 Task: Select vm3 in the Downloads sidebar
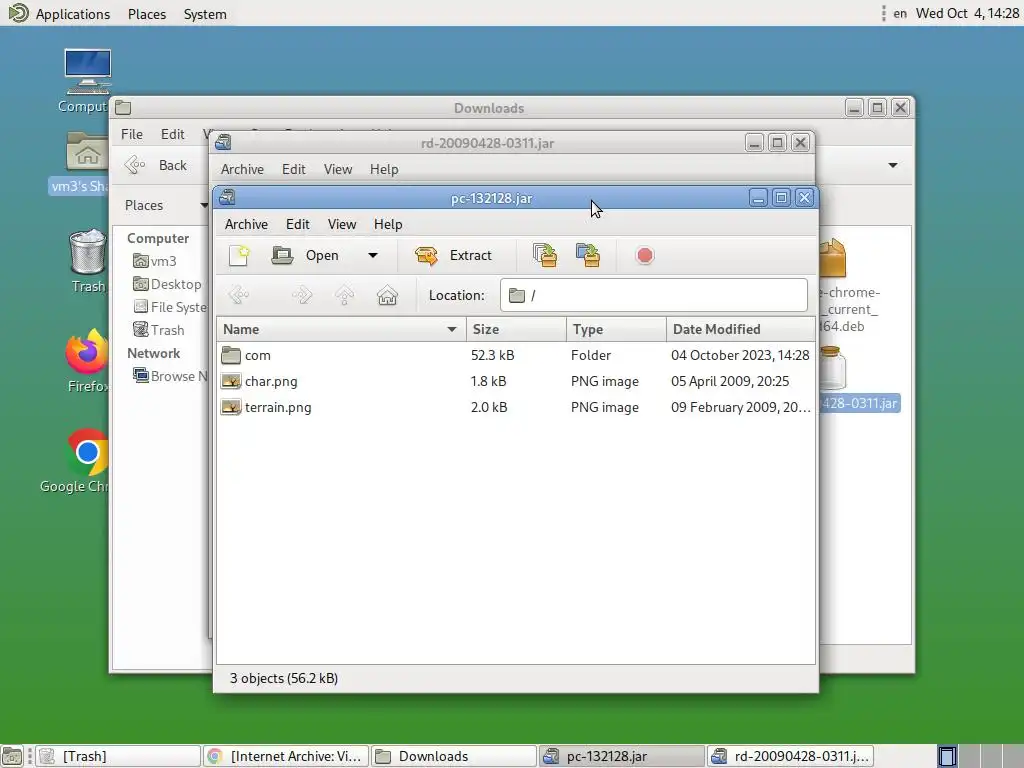[x=155, y=261]
